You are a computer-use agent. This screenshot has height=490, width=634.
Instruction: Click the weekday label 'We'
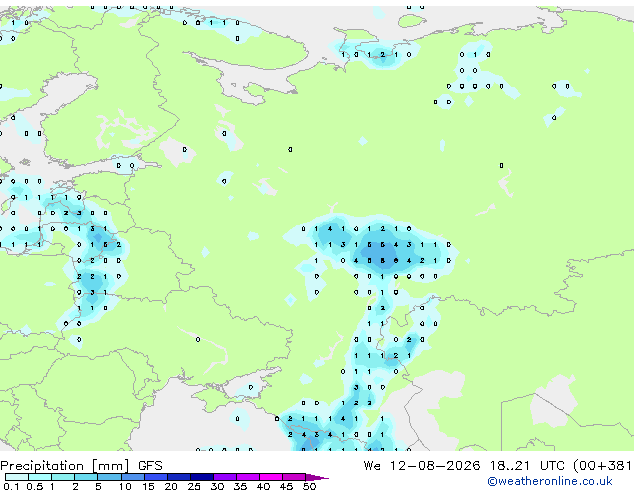(x=372, y=466)
